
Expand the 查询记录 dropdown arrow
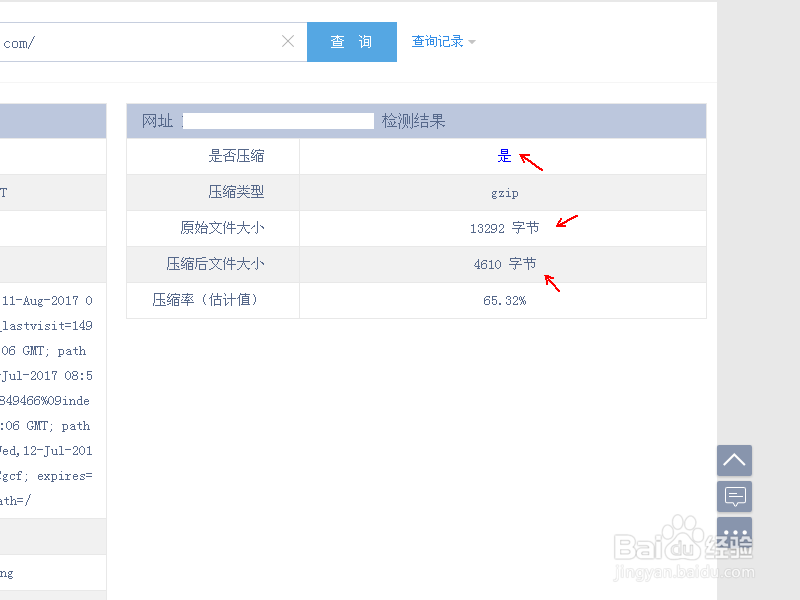(x=472, y=42)
